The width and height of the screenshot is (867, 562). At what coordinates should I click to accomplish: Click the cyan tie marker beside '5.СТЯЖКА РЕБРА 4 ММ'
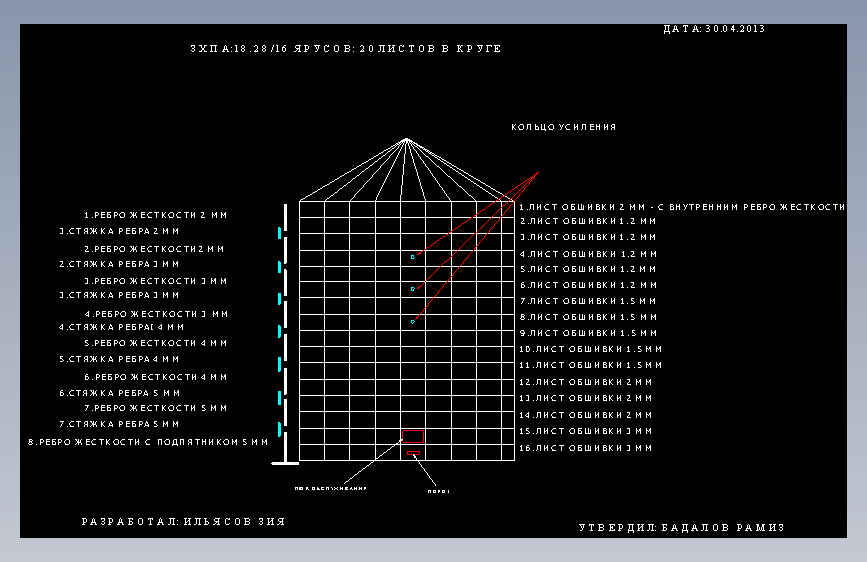279,364
